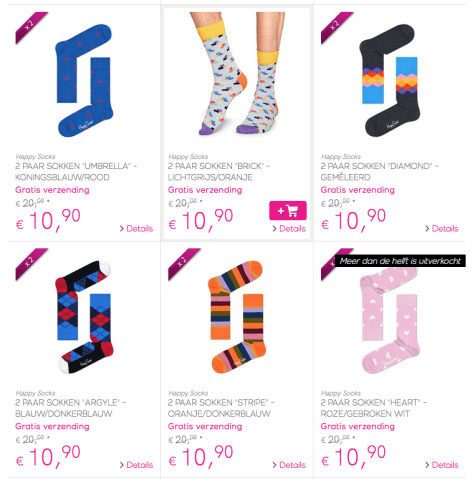Open details for Diamond socks

[442, 229]
